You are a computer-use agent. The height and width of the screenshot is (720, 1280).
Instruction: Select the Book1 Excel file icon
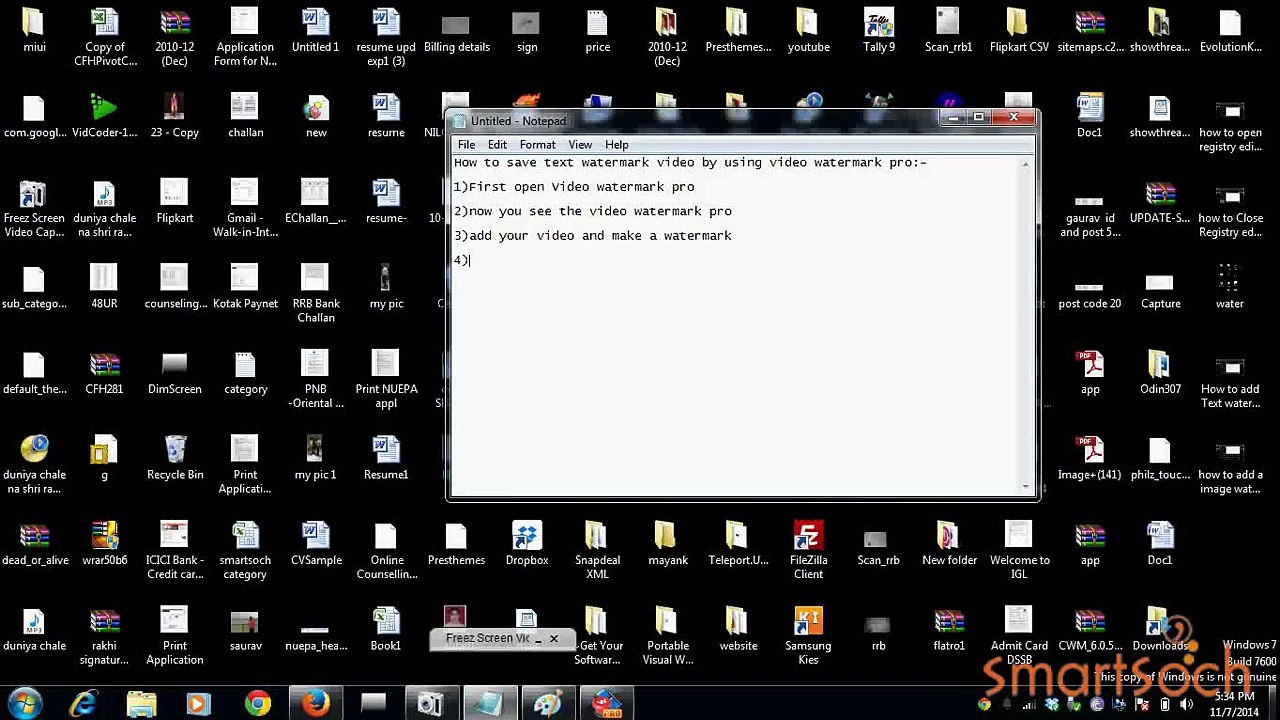(386, 629)
